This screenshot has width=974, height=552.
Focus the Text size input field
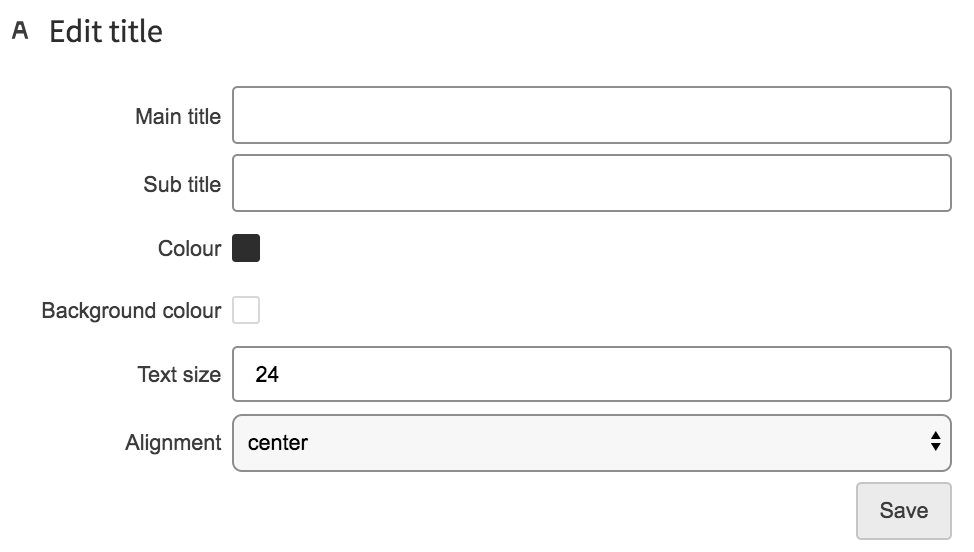[x=591, y=374]
